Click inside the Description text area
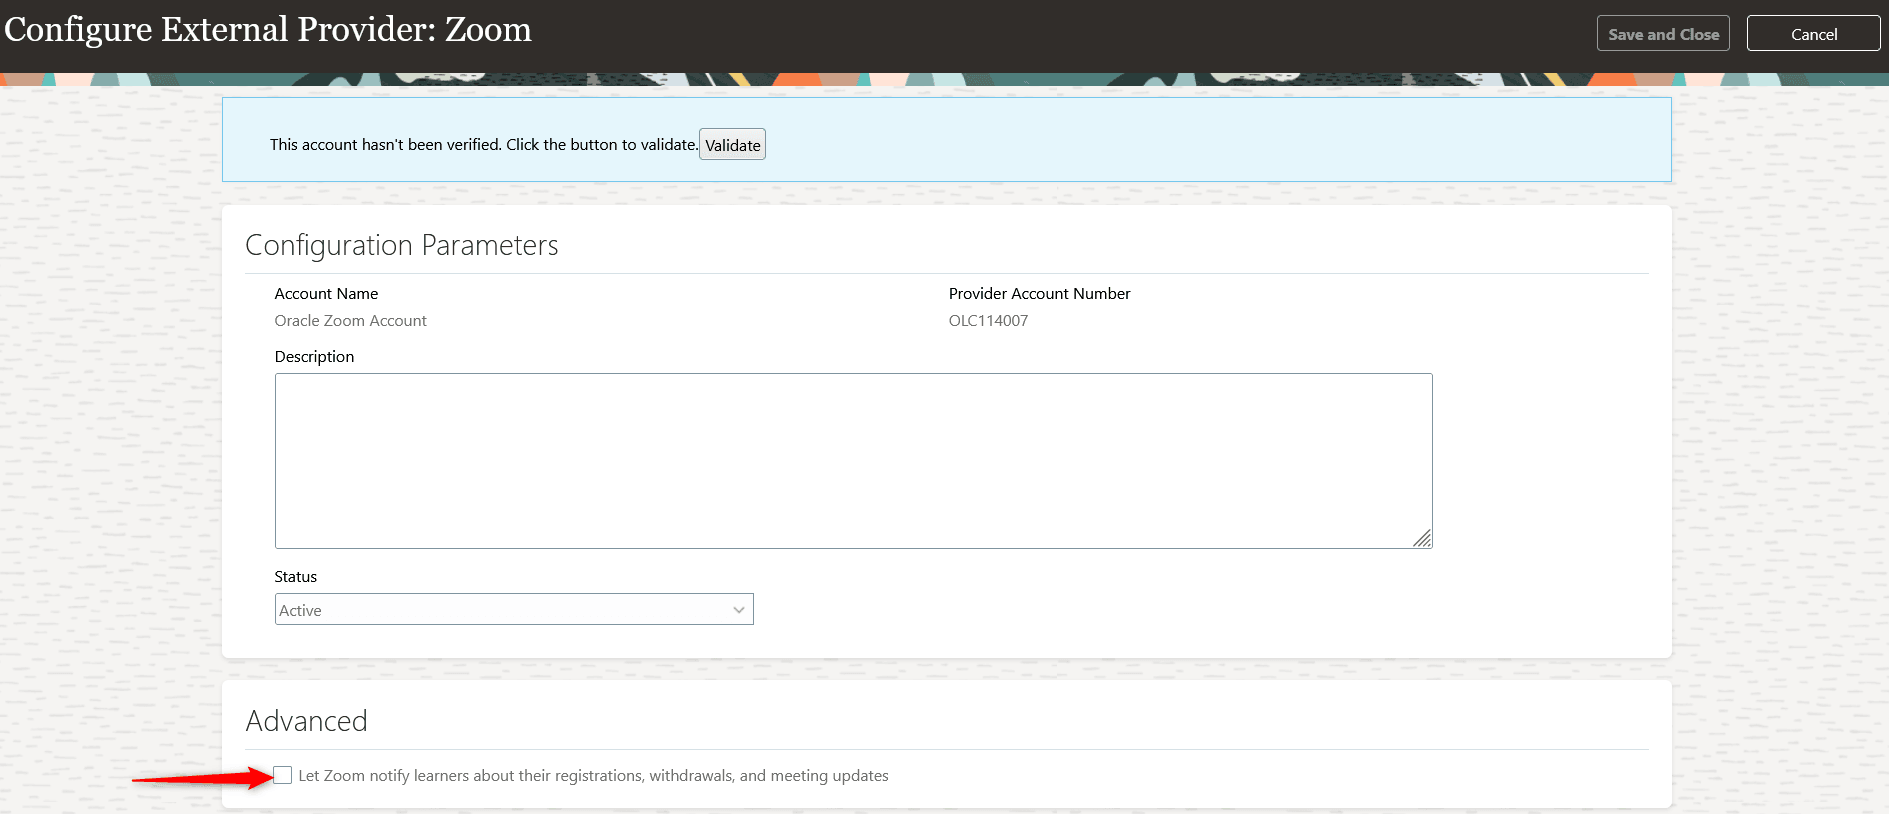Screen dimensions: 1889x814 (853, 461)
